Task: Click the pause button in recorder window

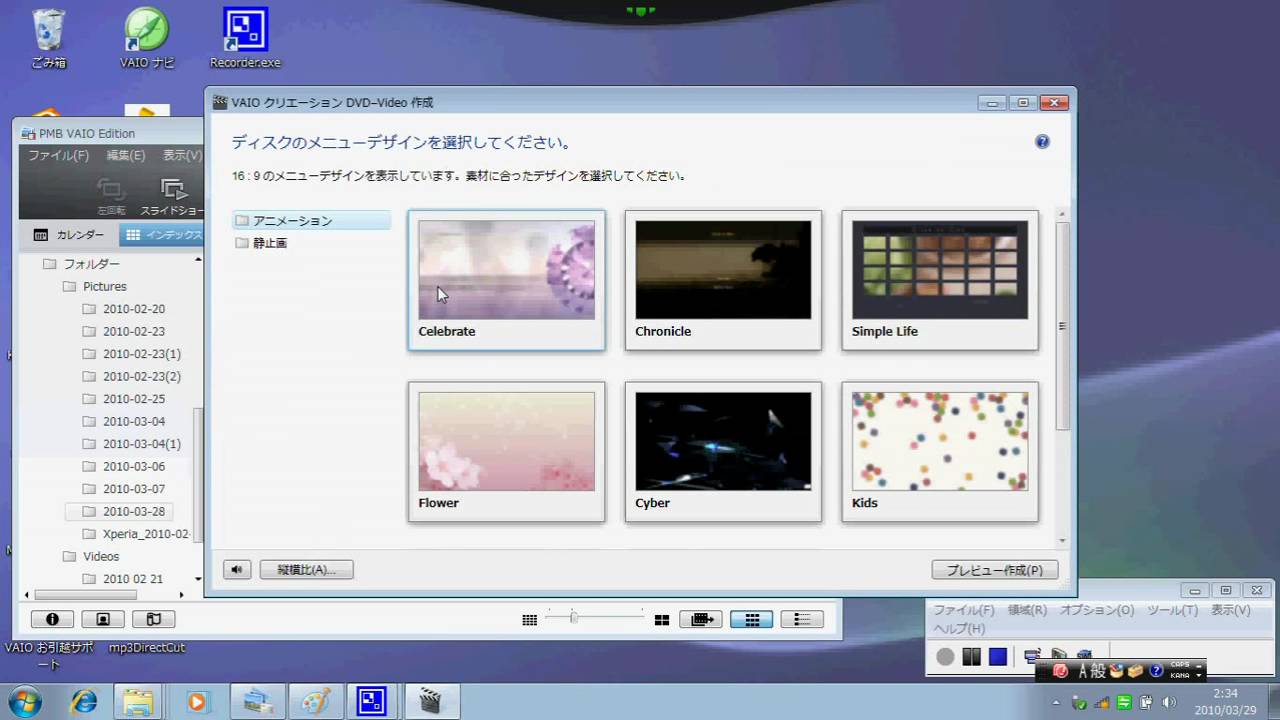Action: 971,657
